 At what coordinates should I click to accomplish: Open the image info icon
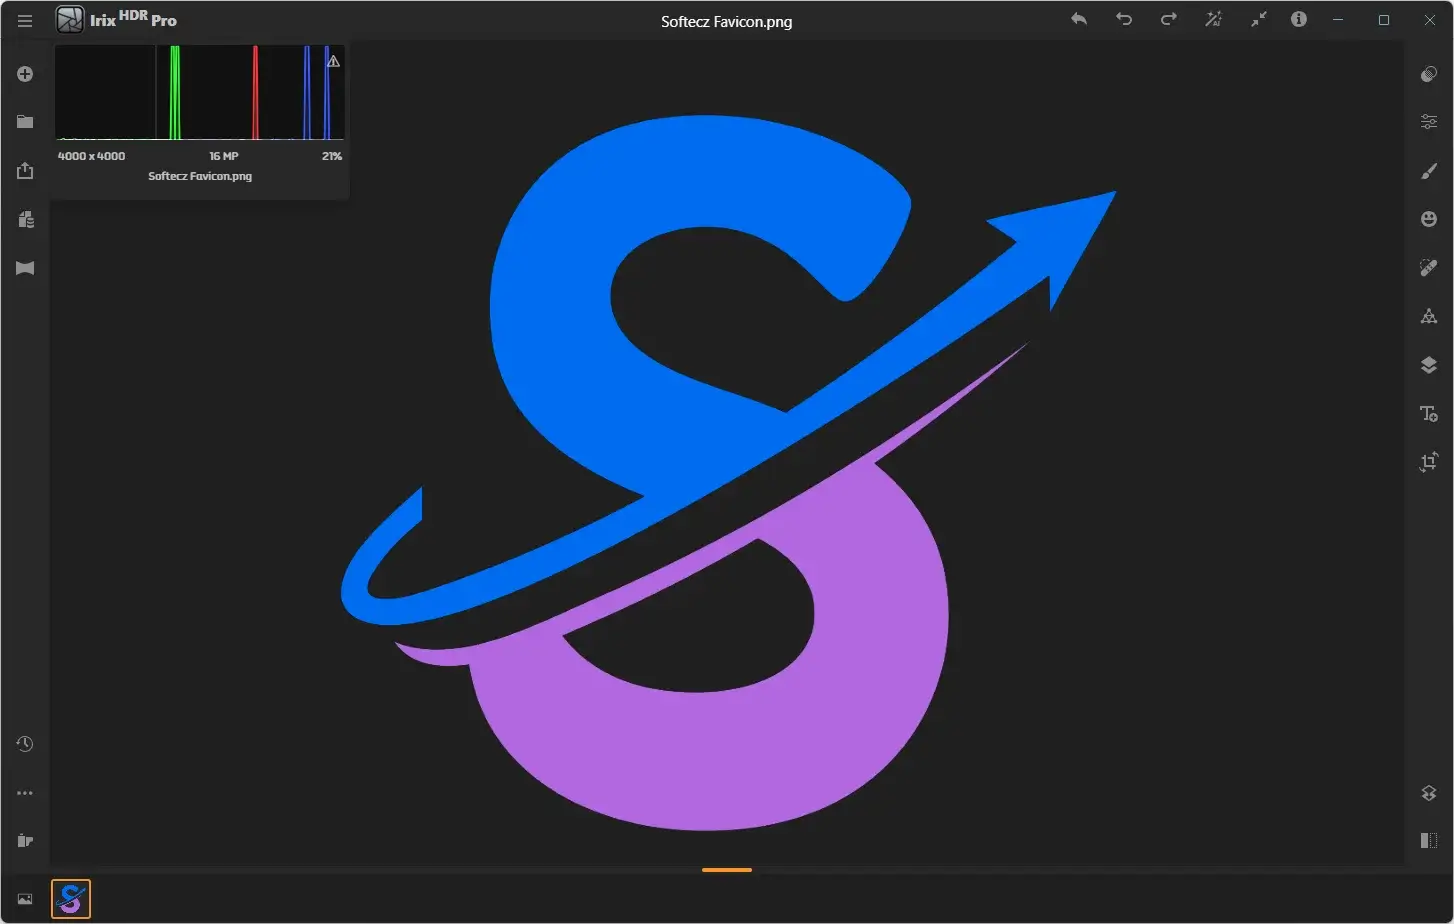pyautogui.click(x=1299, y=19)
